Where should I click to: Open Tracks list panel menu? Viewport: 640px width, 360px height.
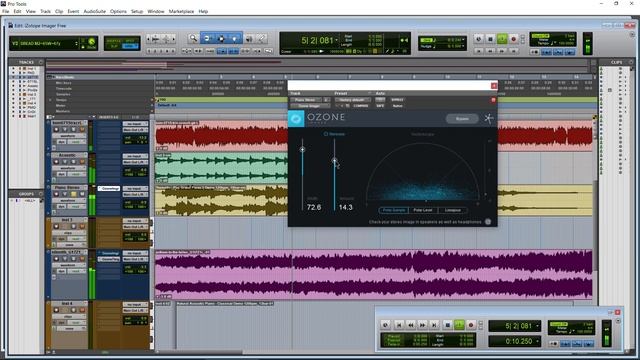coord(41,62)
